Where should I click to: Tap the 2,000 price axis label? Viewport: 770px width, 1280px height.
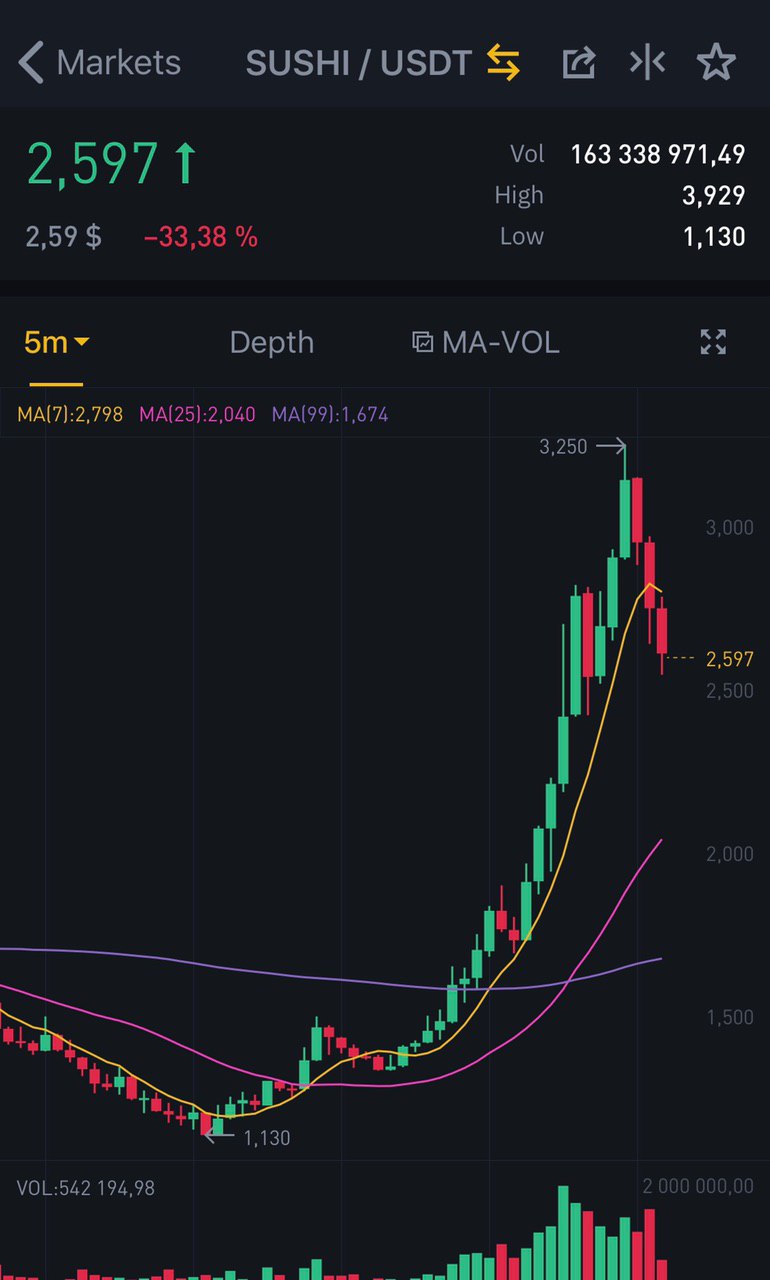[730, 853]
